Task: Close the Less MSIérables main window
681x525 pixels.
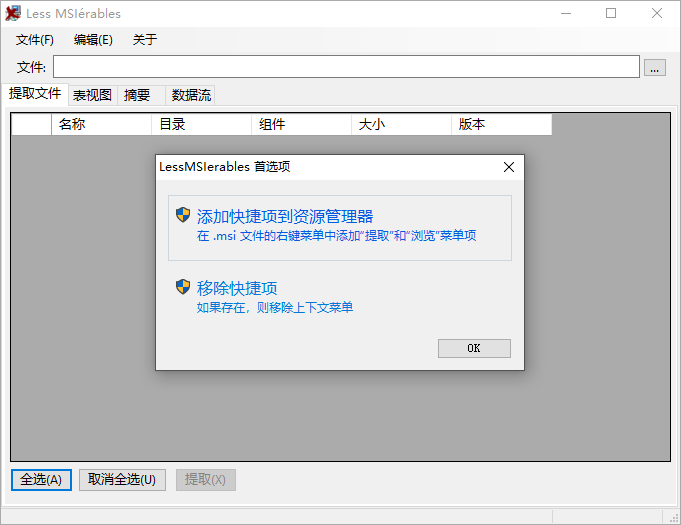Action: coord(657,13)
